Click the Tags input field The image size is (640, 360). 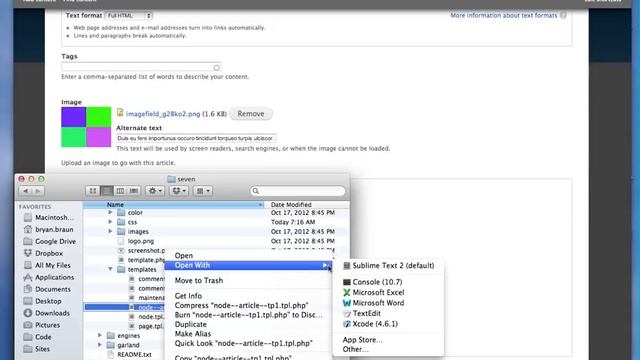pyautogui.click(x=141, y=67)
